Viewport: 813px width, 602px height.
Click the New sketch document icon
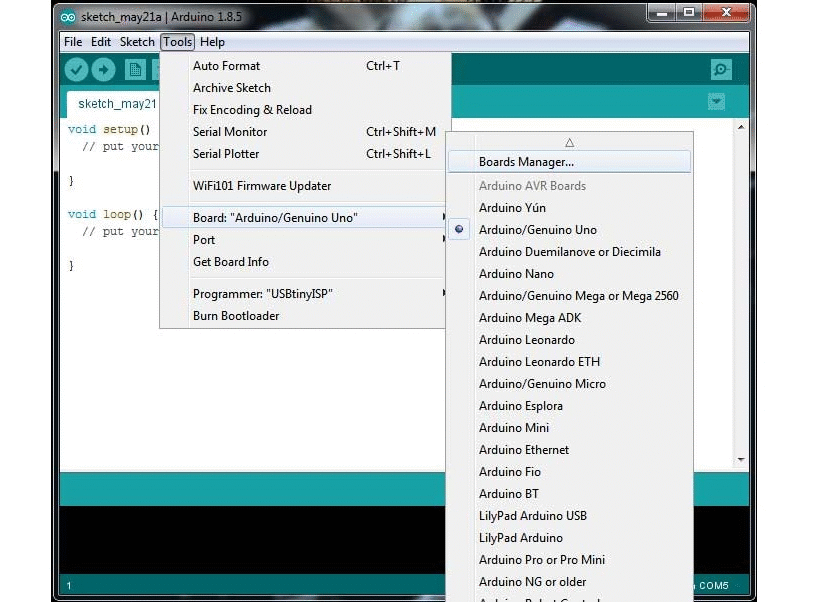[x=135, y=69]
